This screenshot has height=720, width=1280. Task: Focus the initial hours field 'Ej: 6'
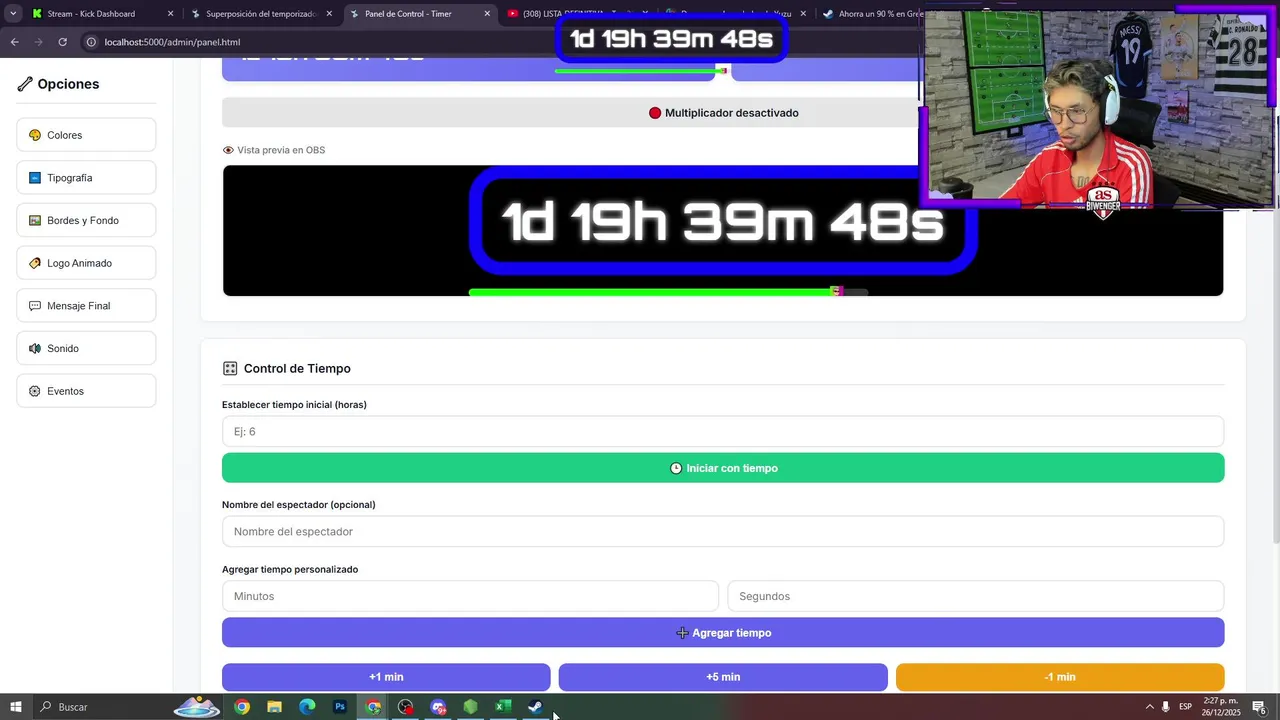coord(723,432)
